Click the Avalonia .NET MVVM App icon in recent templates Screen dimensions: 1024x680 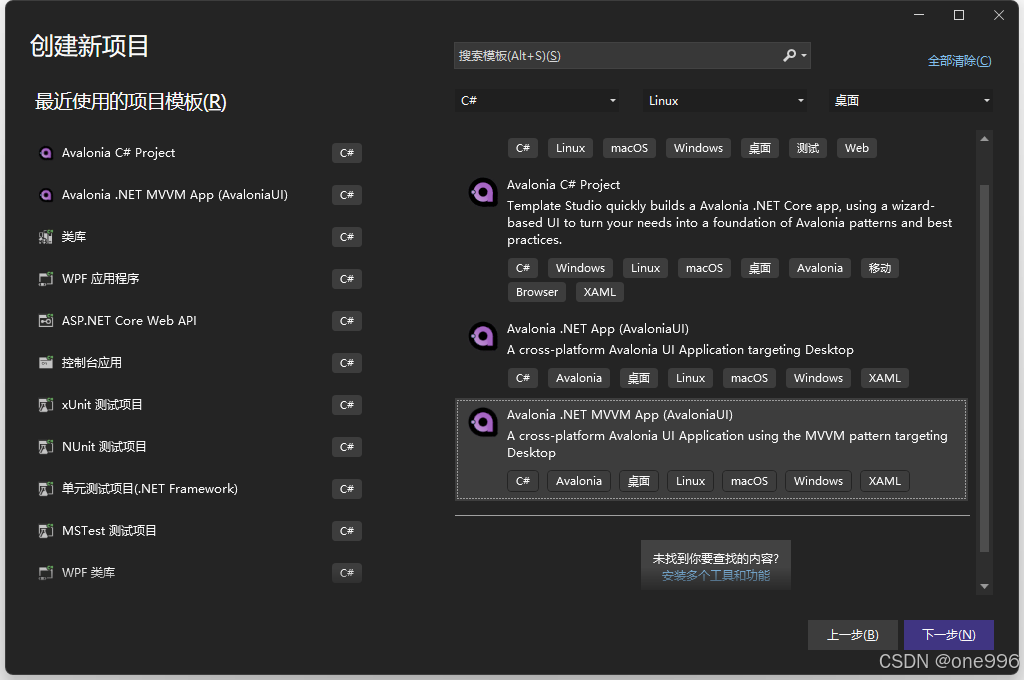point(46,195)
